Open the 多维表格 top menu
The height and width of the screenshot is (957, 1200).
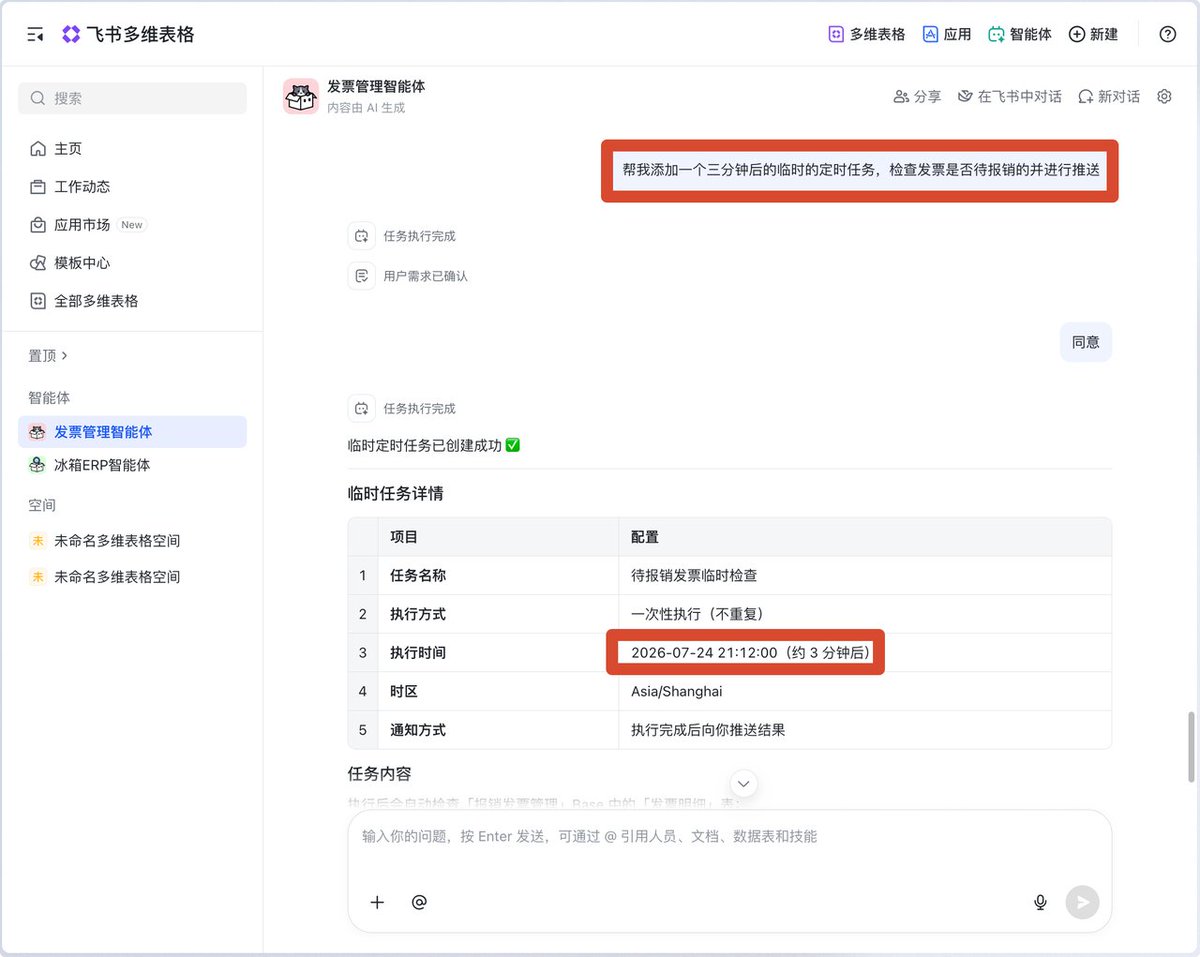[866, 34]
